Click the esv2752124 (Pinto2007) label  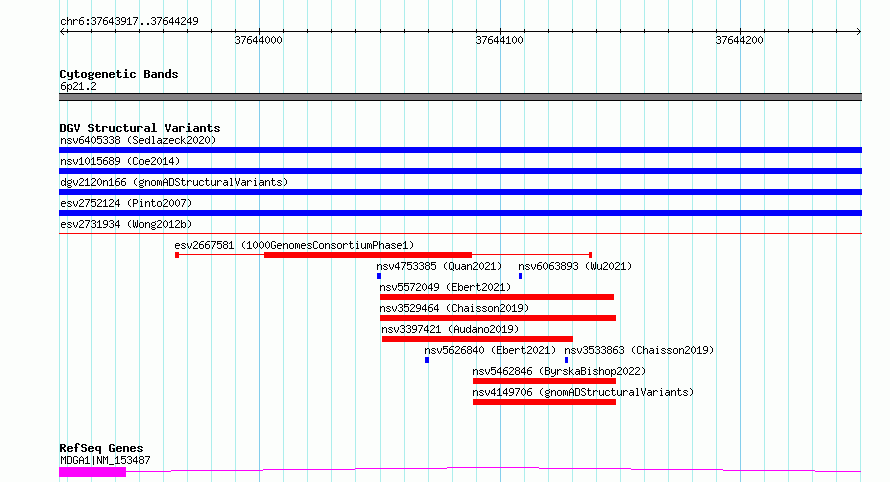pos(126,203)
